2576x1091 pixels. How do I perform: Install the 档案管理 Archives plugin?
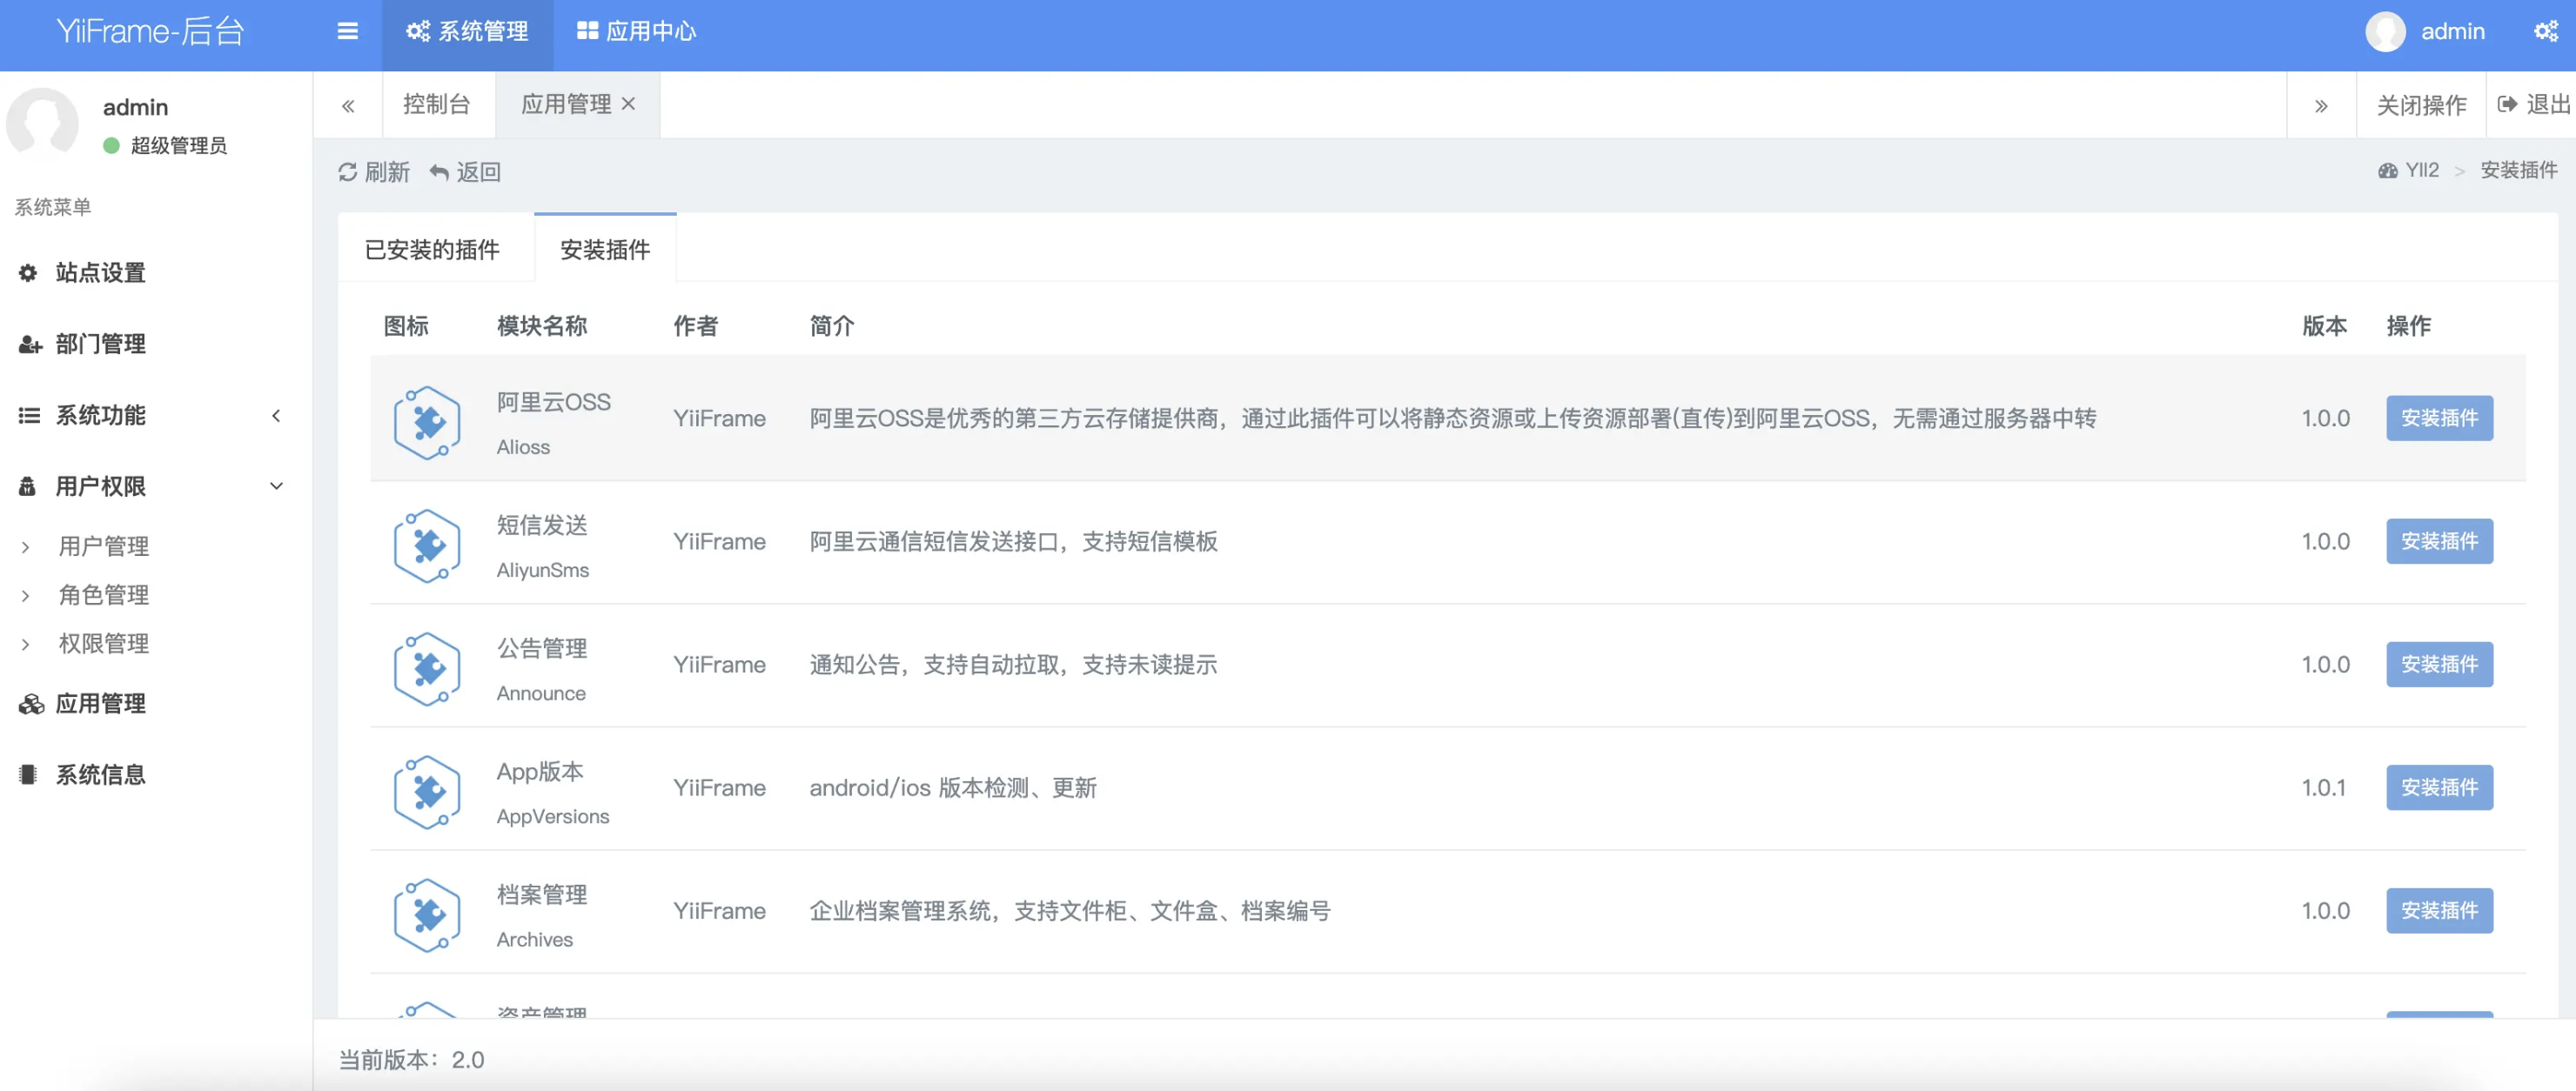coord(2439,910)
